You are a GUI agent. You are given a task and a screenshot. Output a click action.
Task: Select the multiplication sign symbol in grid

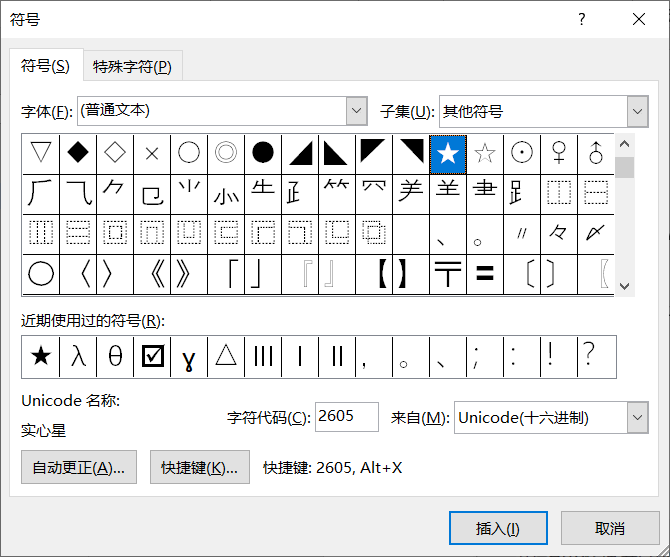click(x=152, y=153)
